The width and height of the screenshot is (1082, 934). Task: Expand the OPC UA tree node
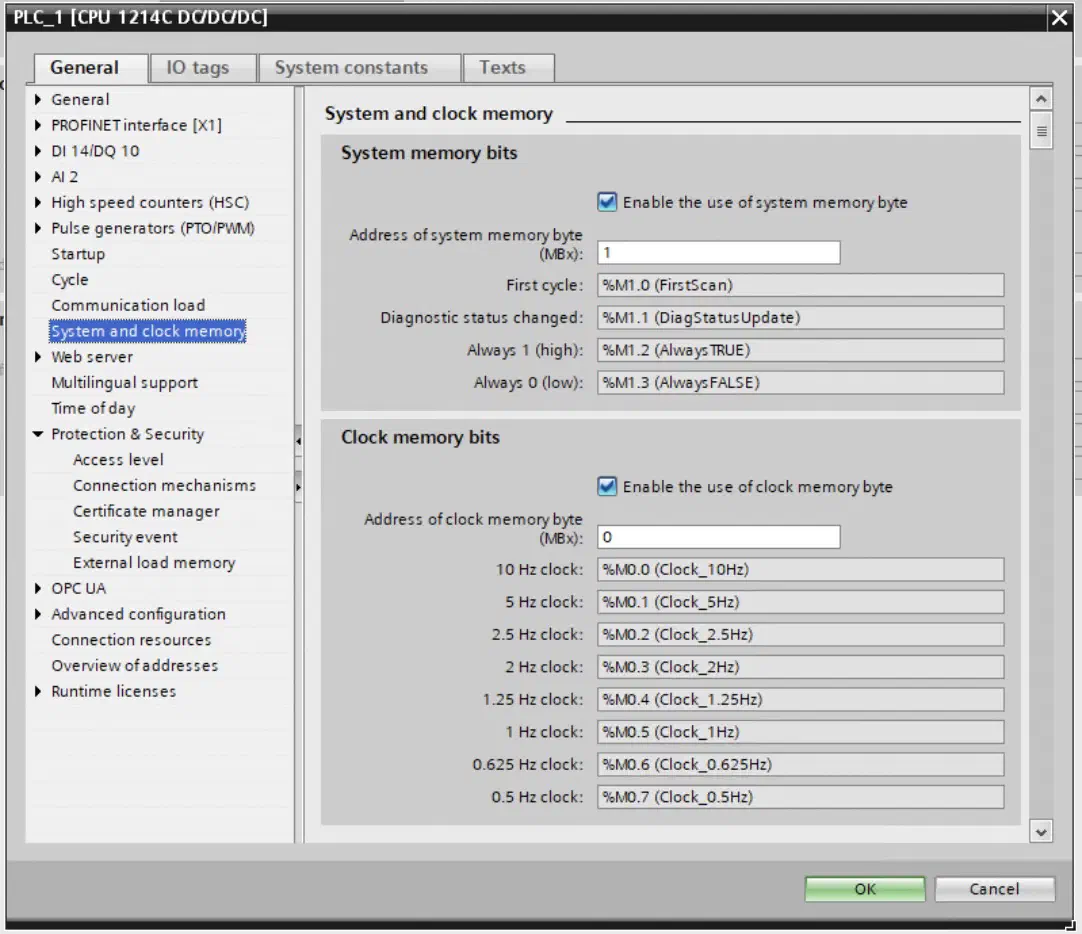(x=39, y=588)
